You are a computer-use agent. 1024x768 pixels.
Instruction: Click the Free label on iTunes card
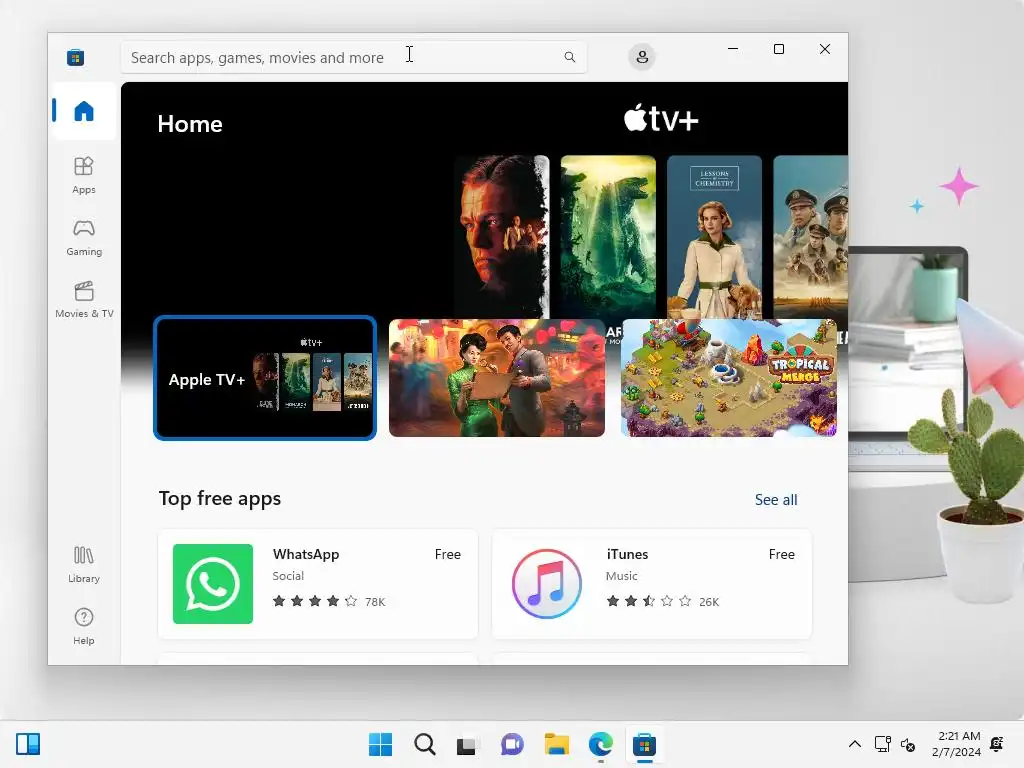pyautogui.click(x=781, y=554)
